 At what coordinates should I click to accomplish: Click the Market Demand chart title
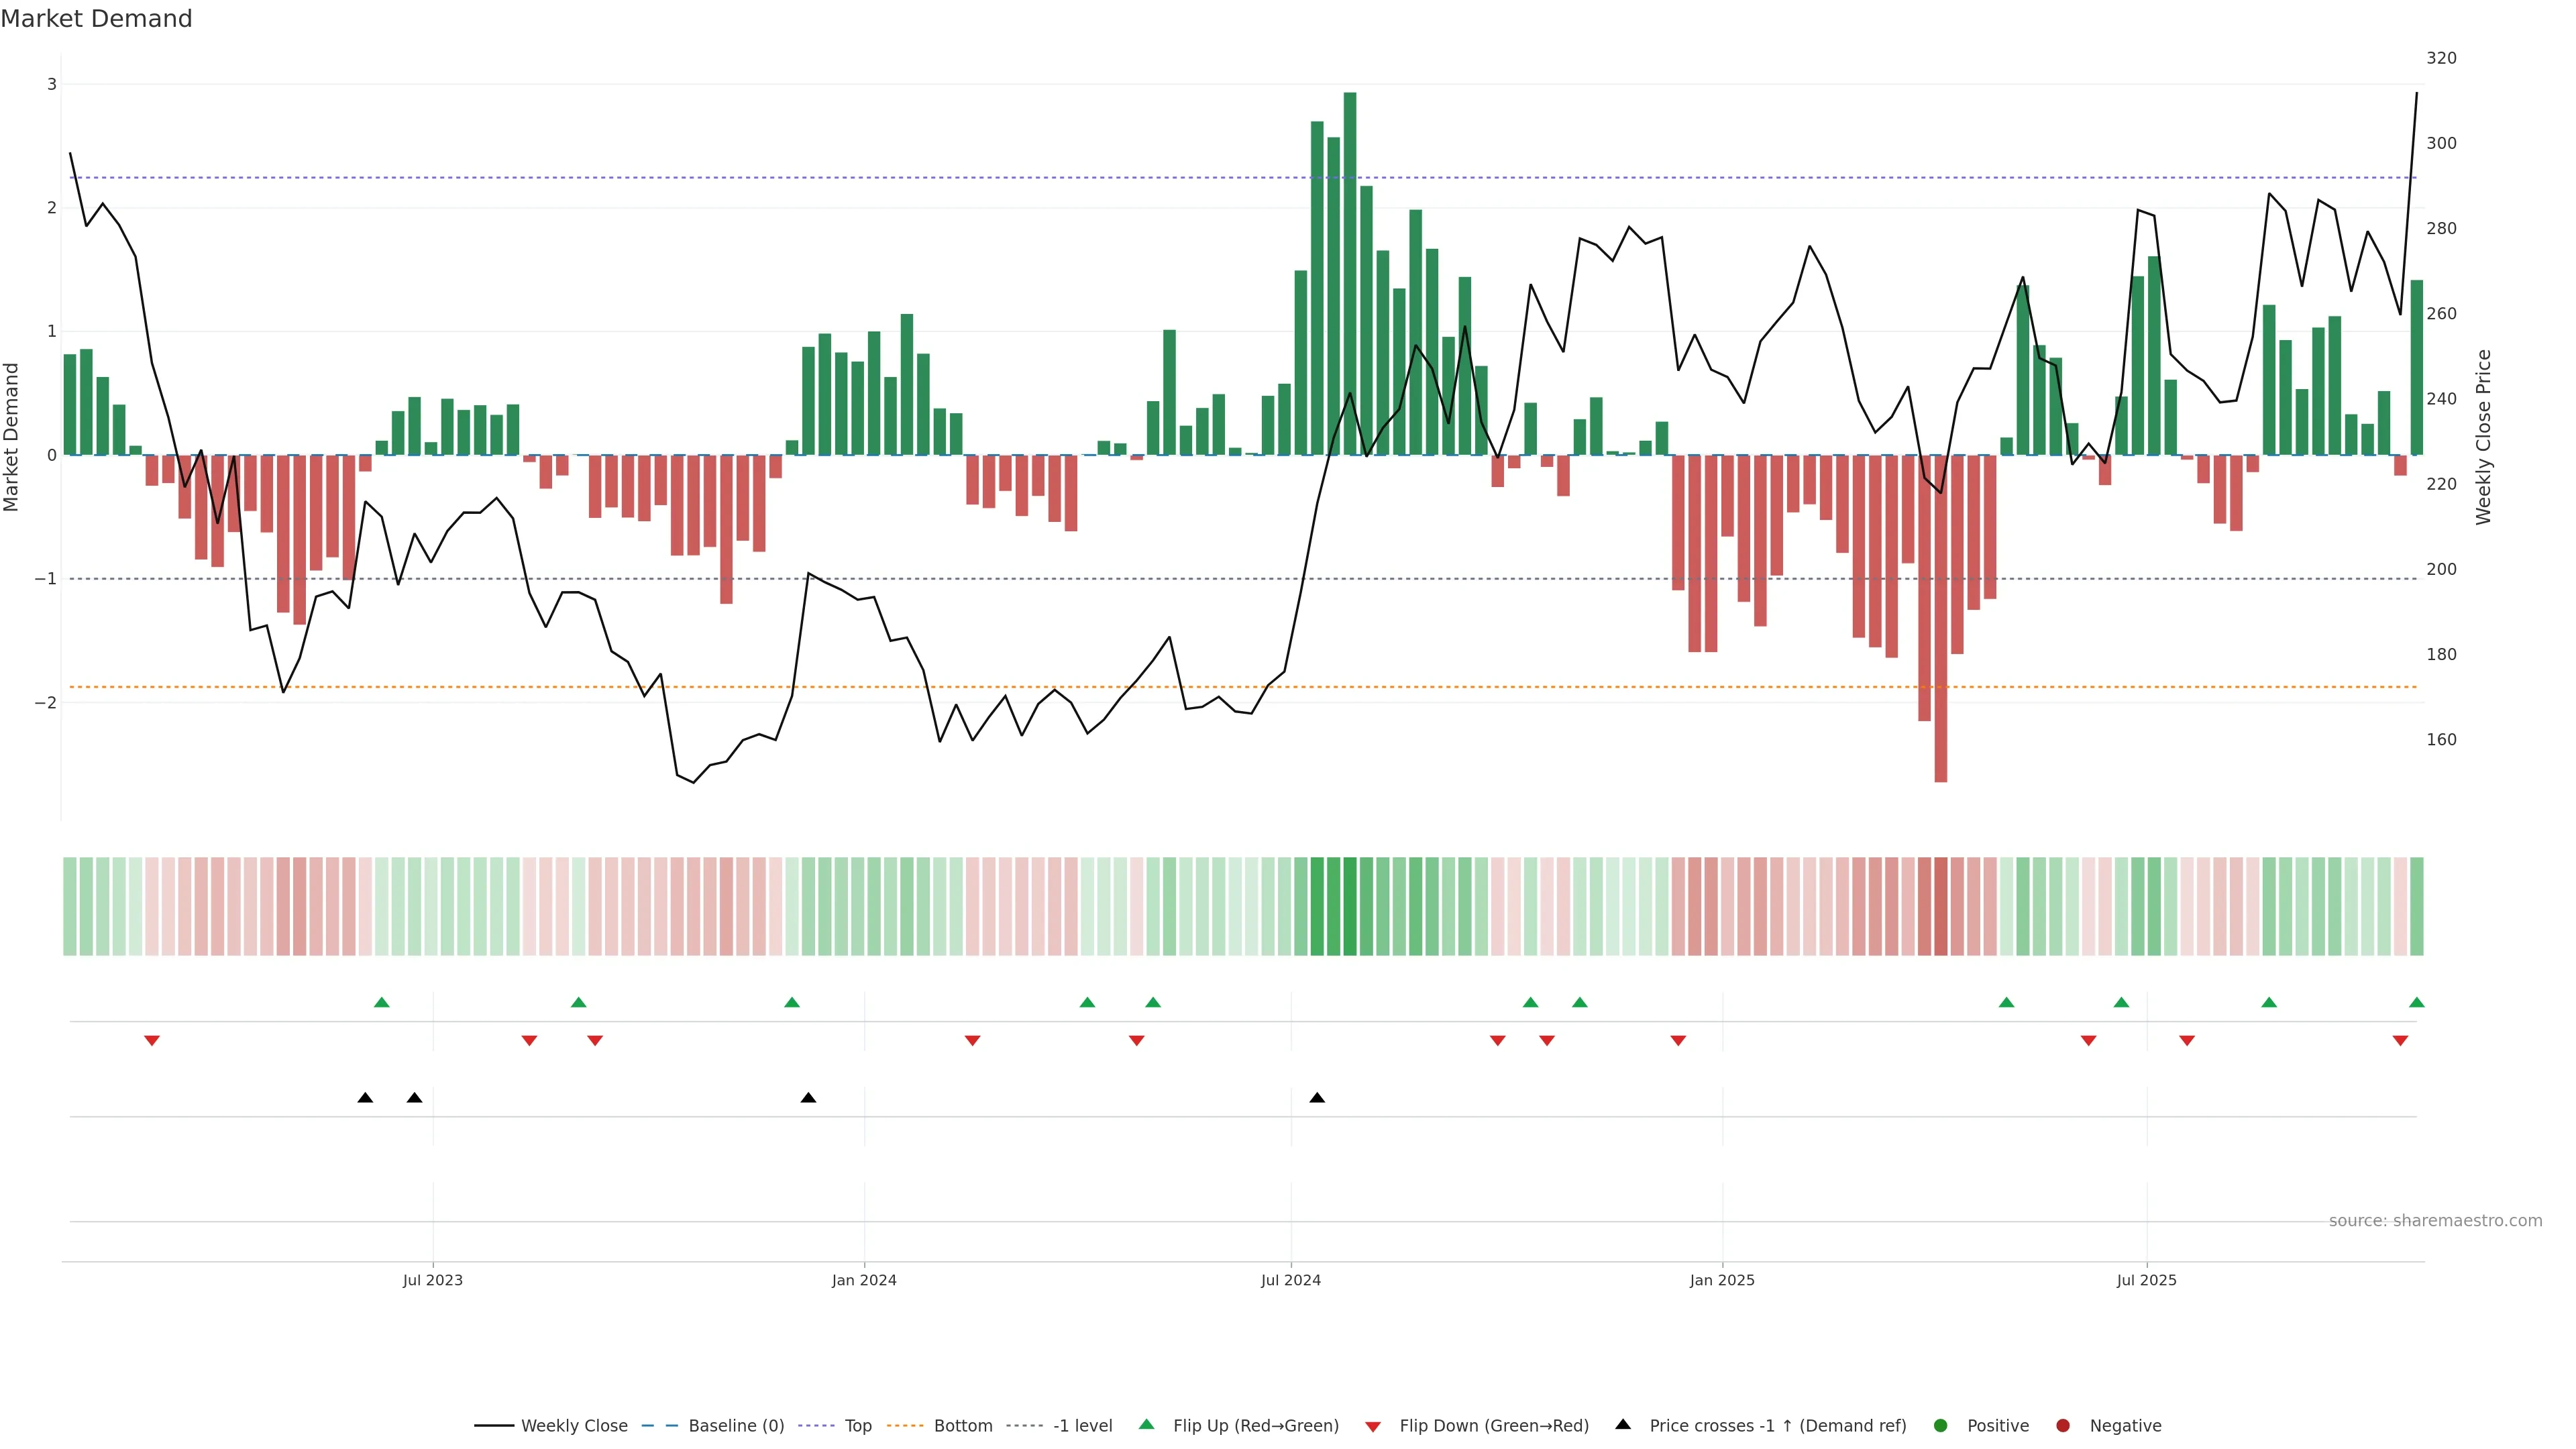96,19
